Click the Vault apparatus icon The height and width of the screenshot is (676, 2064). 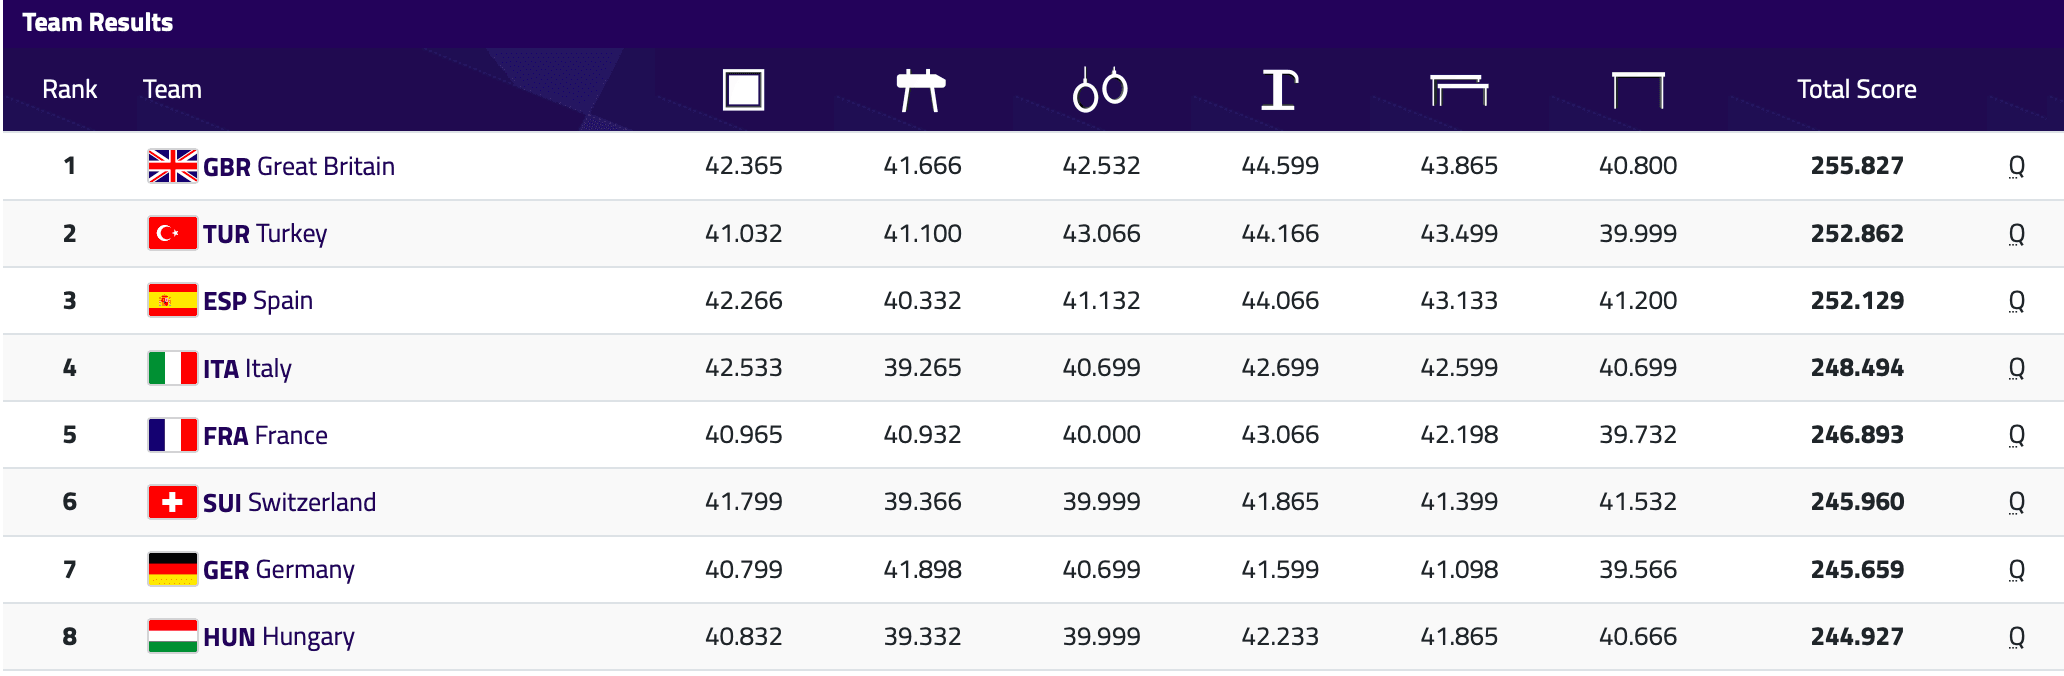coord(1279,90)
